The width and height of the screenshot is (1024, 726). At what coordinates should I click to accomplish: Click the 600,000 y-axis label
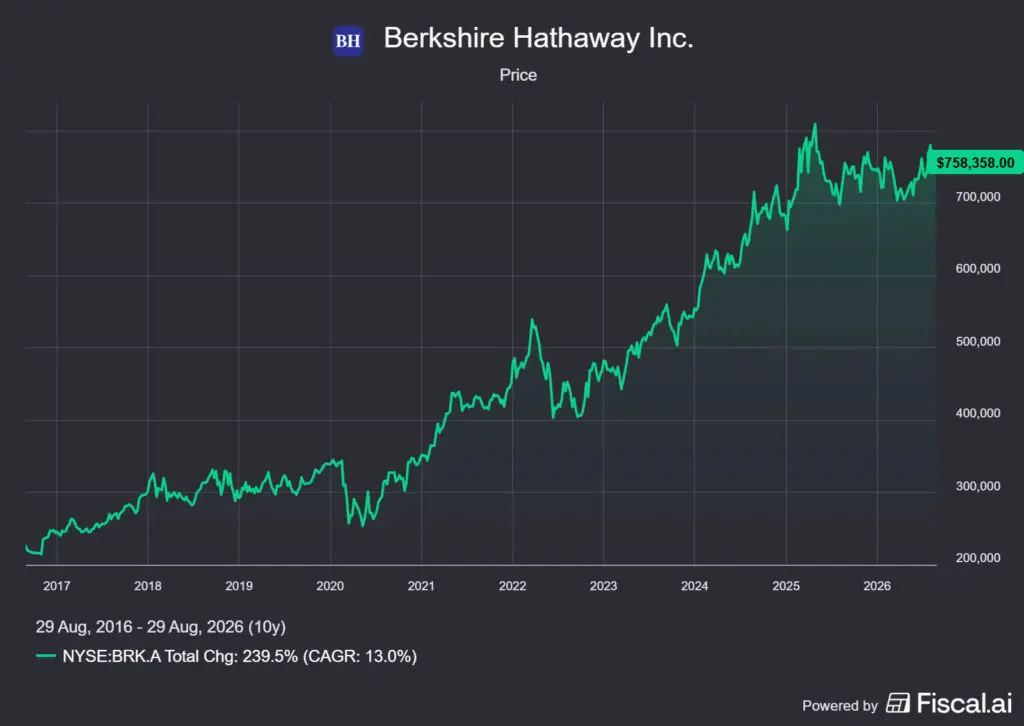coord(978,268)
